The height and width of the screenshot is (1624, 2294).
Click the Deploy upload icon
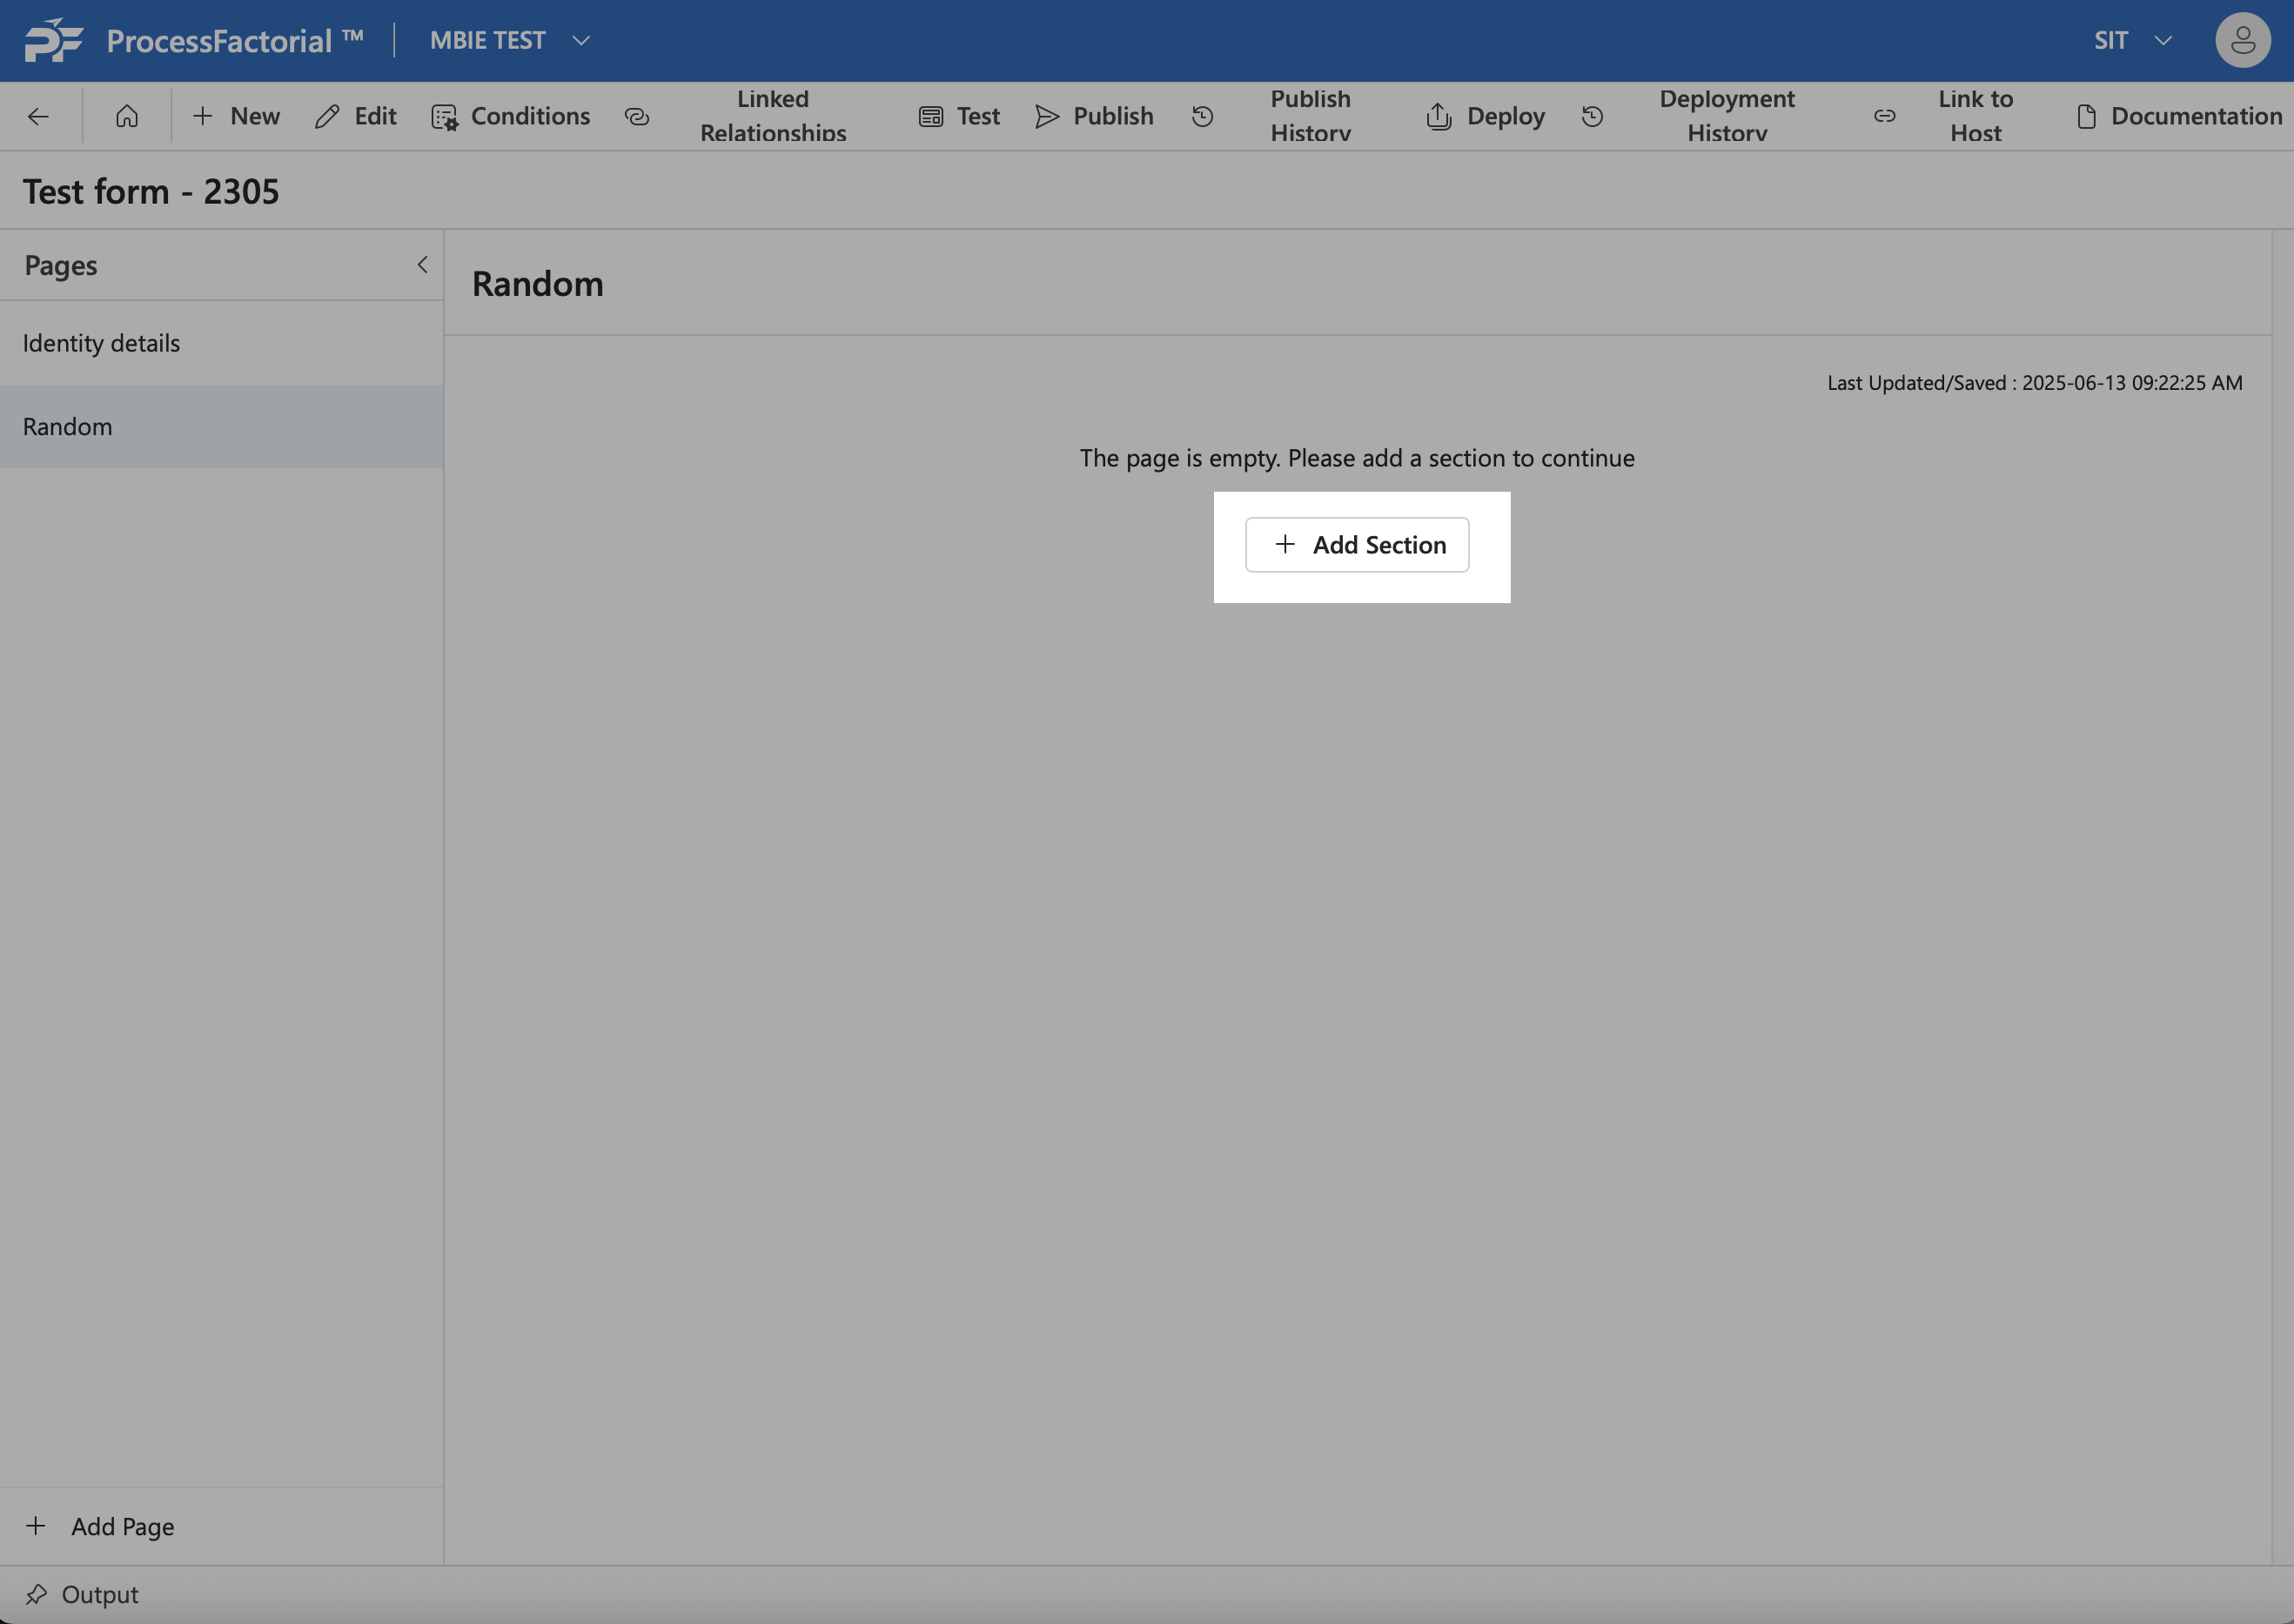1439,117
